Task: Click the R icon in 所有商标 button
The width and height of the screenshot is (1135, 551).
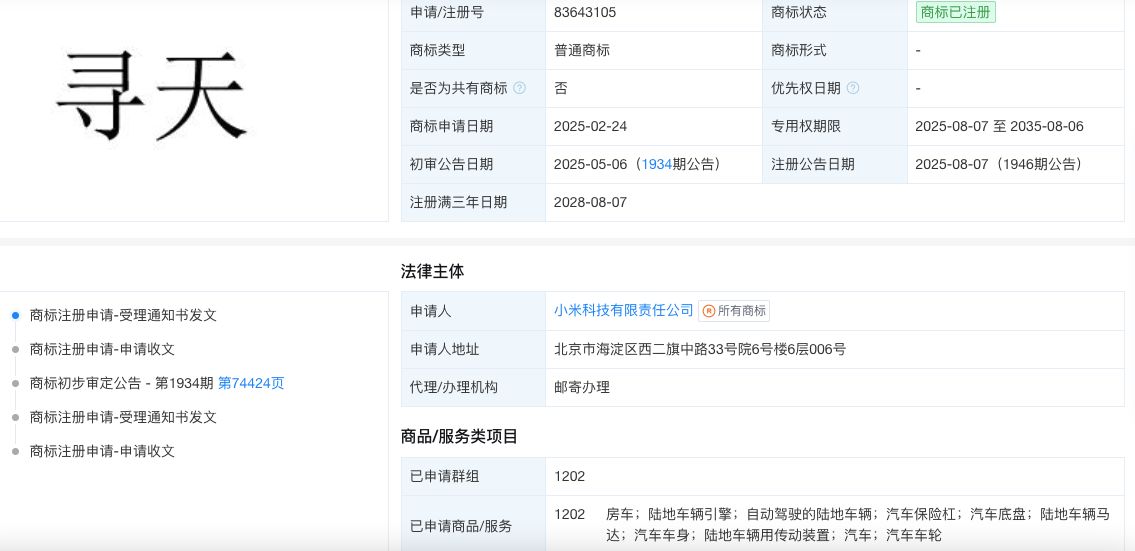Action: [x=709, y=311]
